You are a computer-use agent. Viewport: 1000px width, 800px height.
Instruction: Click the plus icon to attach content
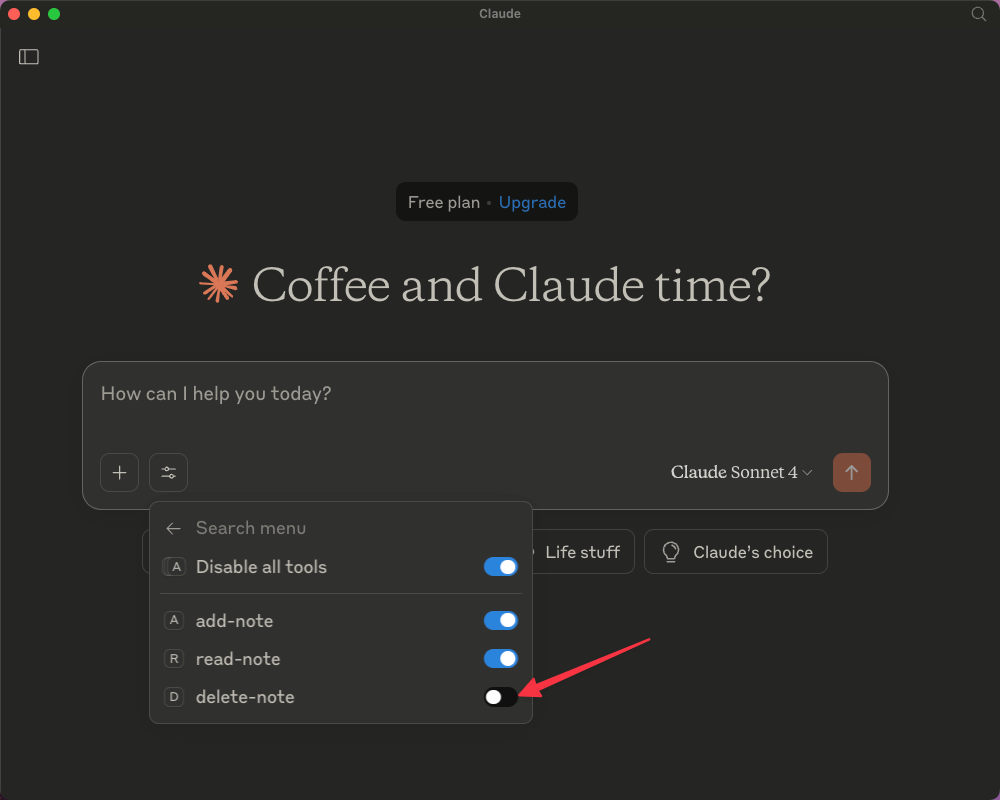pyautogui.click(x=119, y=472)
